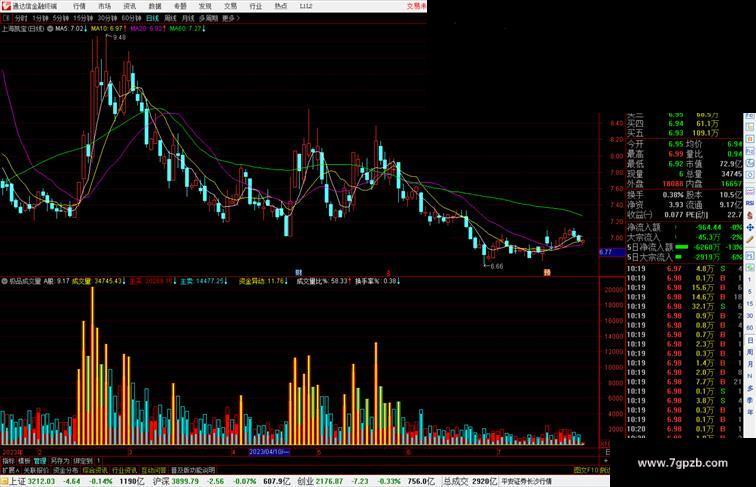Open the 行业资讯 tab
The image size is (756, 487).
(x=124, y=470)
